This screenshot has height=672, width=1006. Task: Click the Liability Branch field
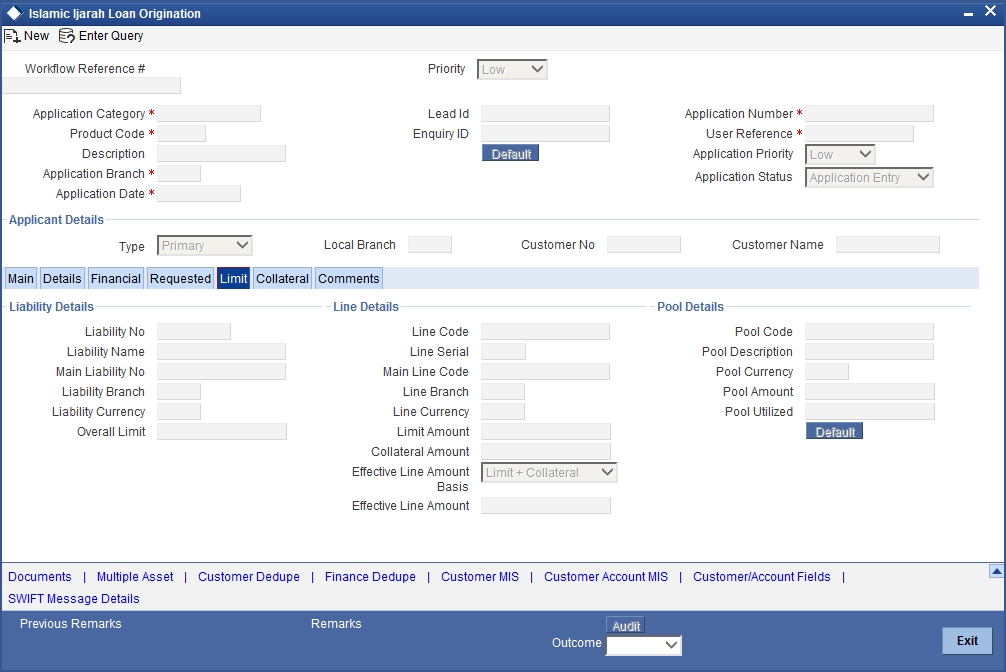179,392
